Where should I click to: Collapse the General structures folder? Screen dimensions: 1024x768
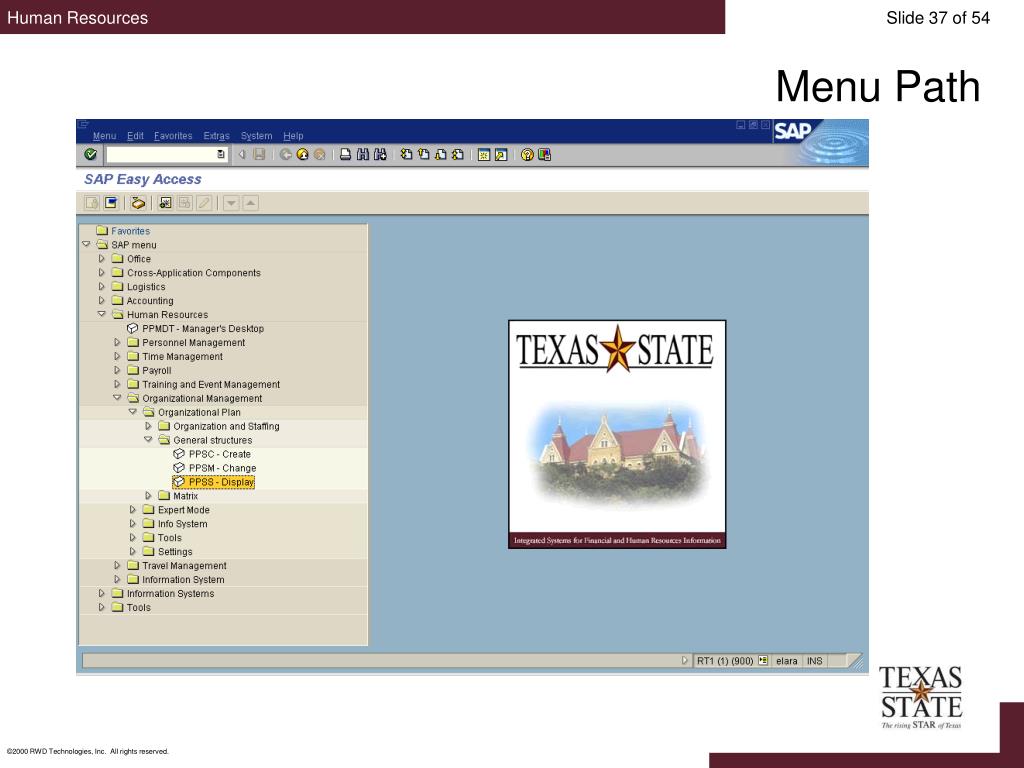[x=148, y=440]
